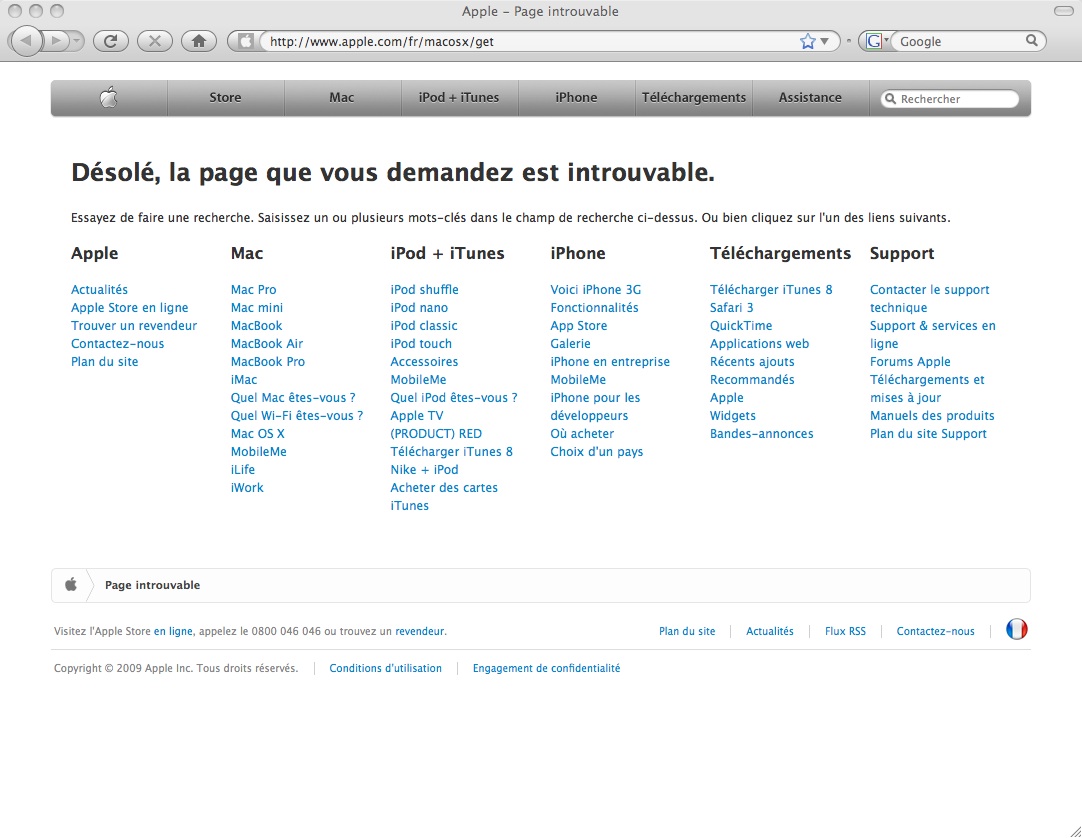This screenshot has height=838, width=1082.
Task: Open the Choix d'un pays link
Action: (597, 451)
